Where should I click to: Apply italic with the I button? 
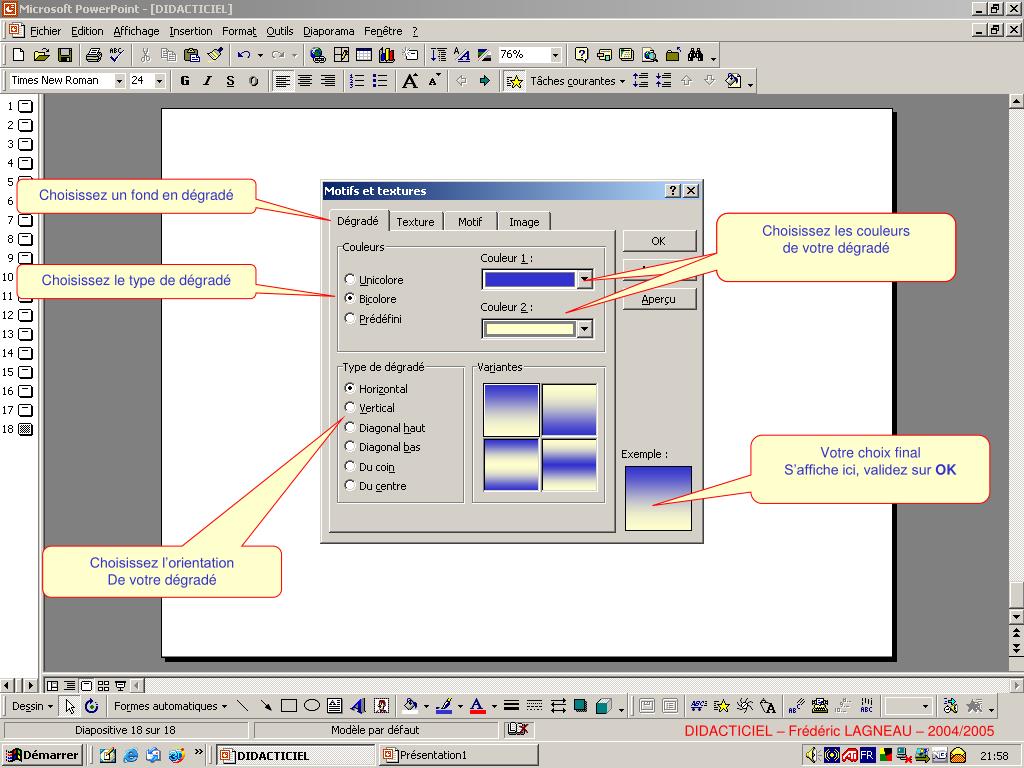(208, 81)
